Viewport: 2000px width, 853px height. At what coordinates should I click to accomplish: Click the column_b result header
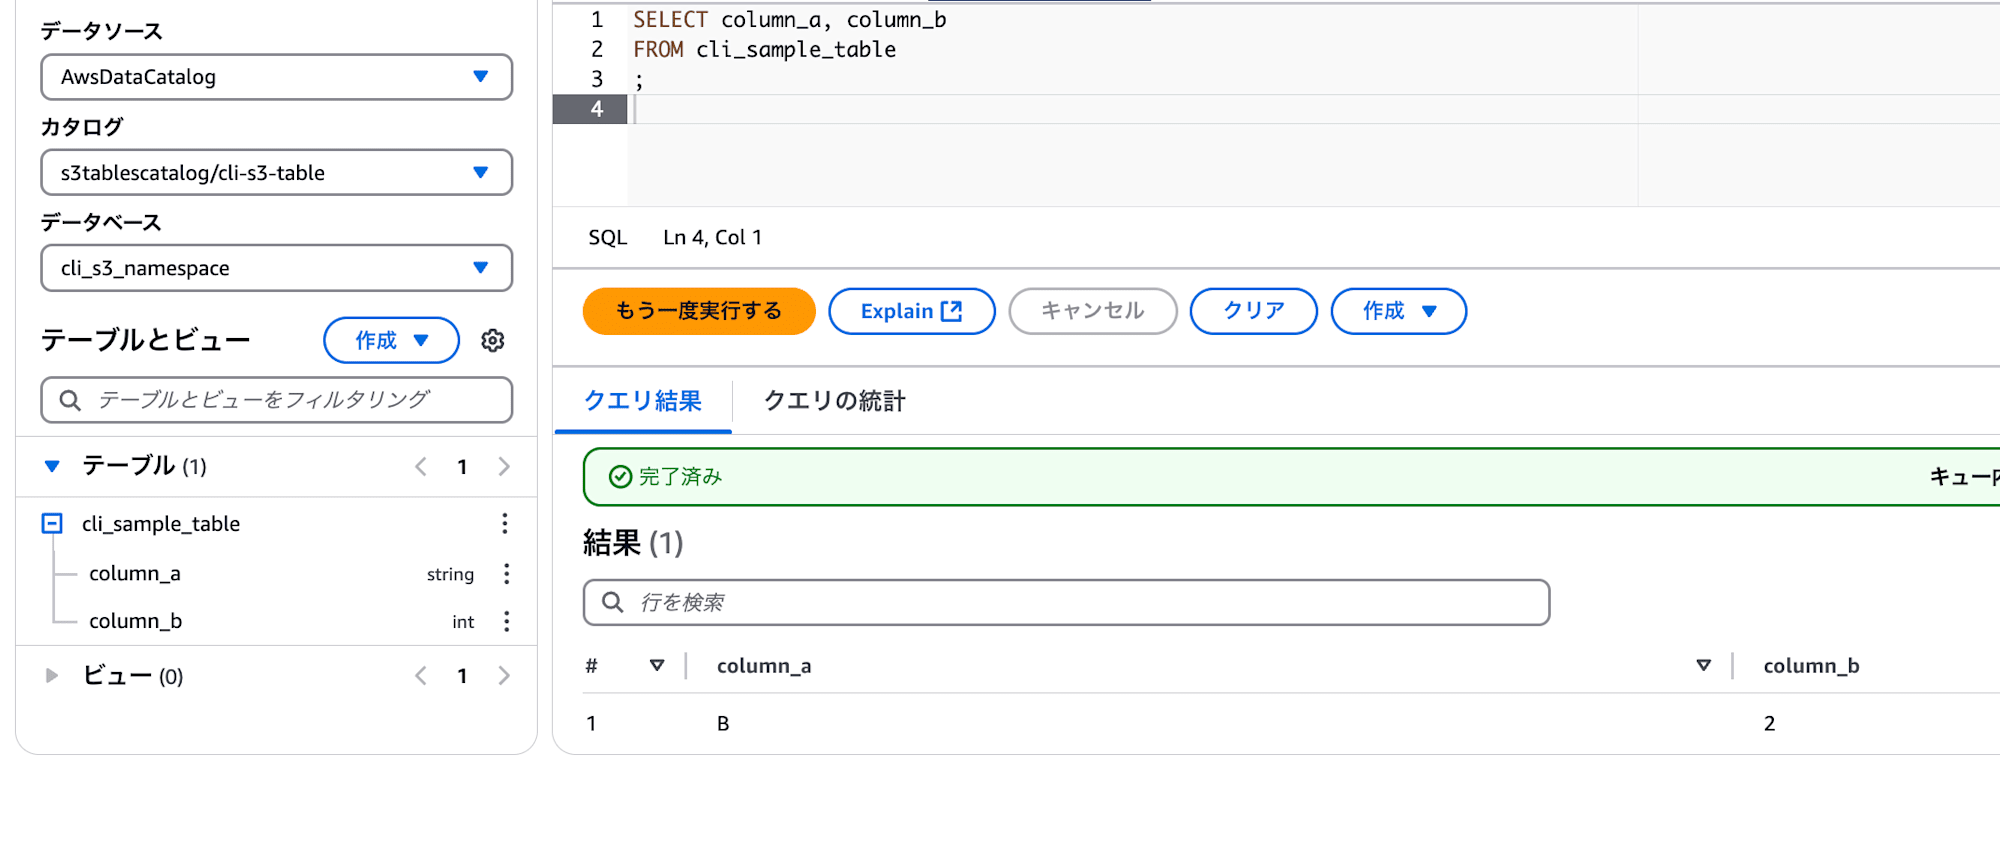point(1811,666)
